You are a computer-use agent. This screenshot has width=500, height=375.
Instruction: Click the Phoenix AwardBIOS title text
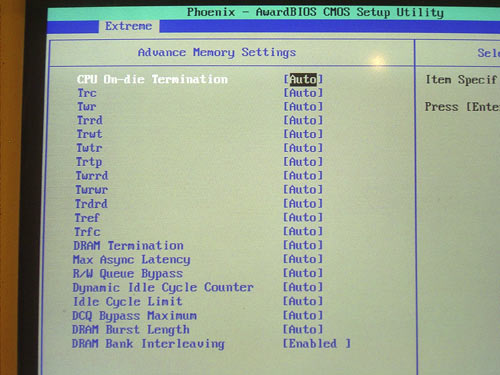click(x=315, y=12)
